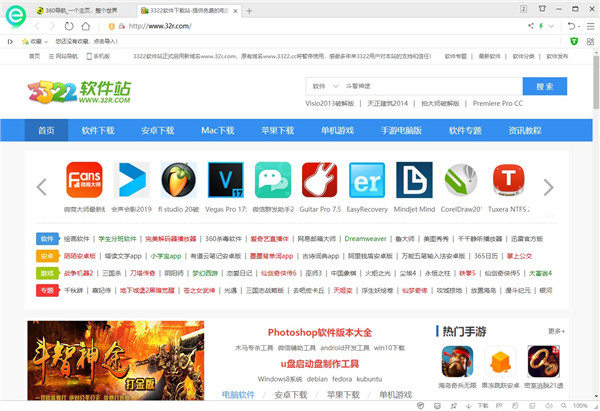The height and width of the screenshot is (411, 600).
Task: Open u盘启动盘制作工具 link
Action: click(320, 364)
